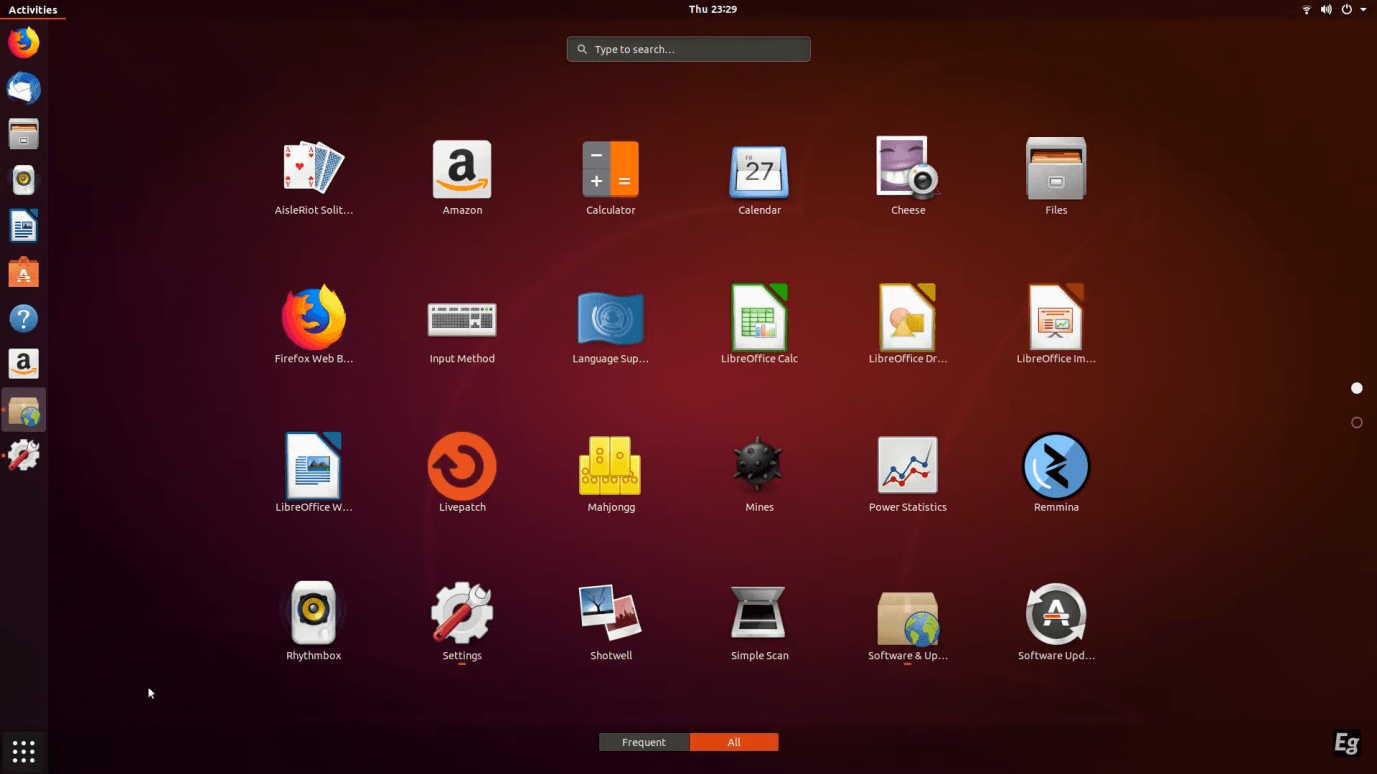Launch LibreOffice Impress
Image resolution: width=1377 pixels, height=774 pixels.
coord(1056,326)
